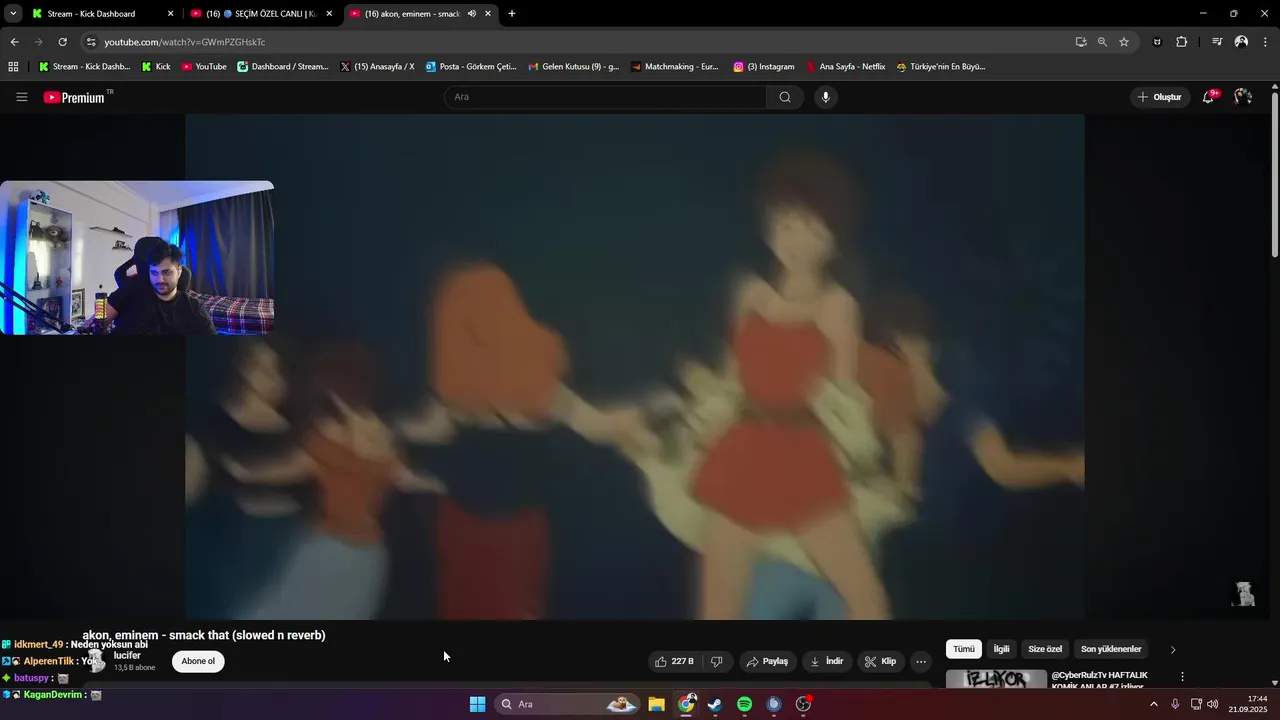The image size is (1280, 720).
Task: Open the tab search dropdown arrow
Action: click(13, 14)
